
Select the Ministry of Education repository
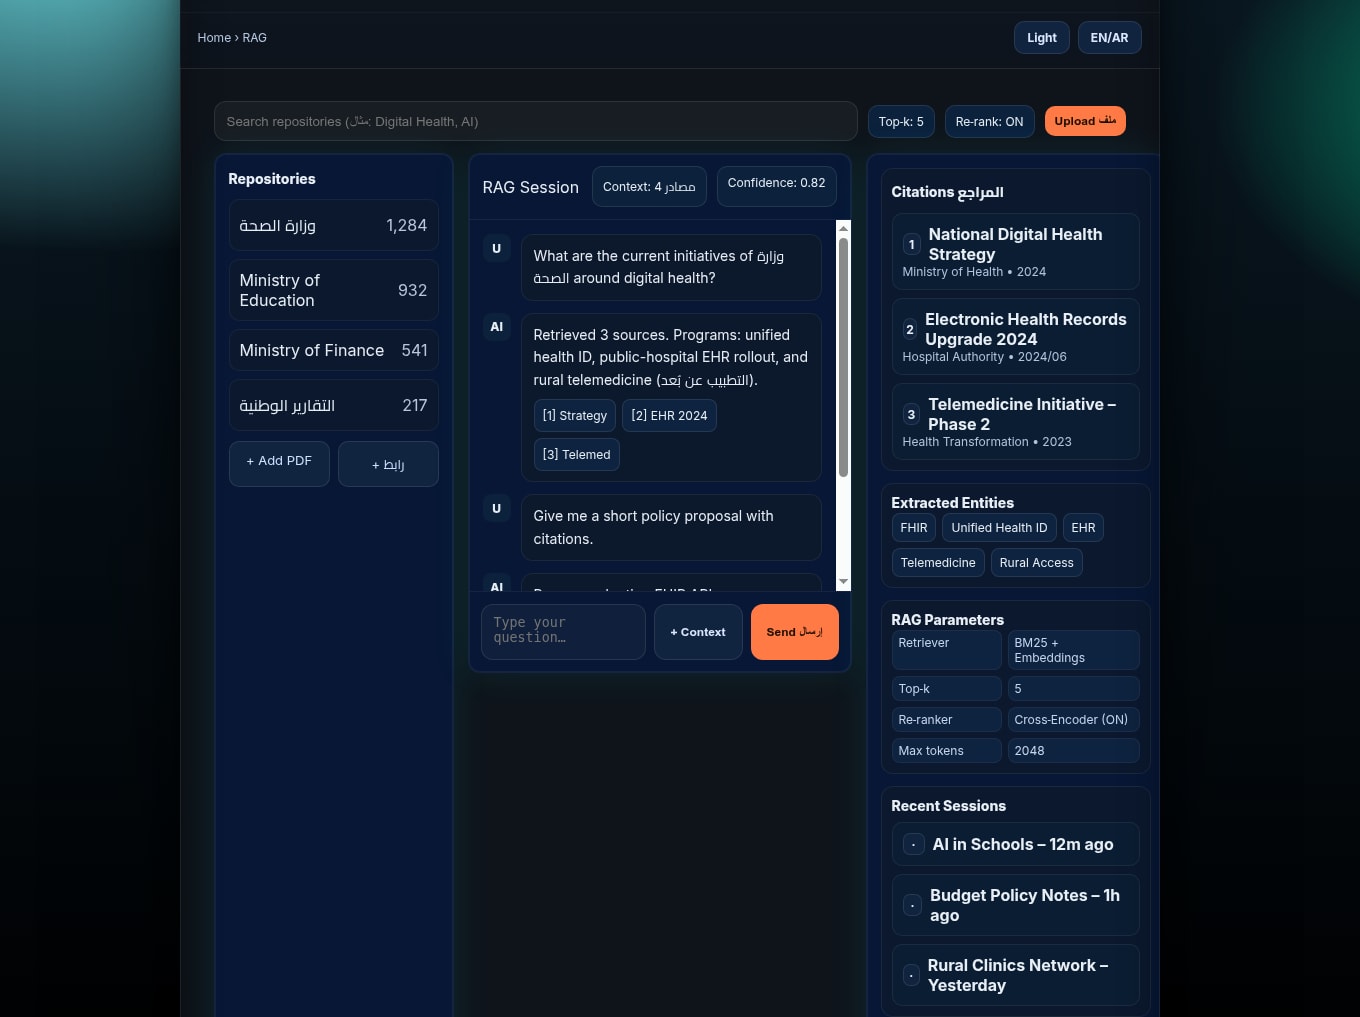(x=333, y=290)
